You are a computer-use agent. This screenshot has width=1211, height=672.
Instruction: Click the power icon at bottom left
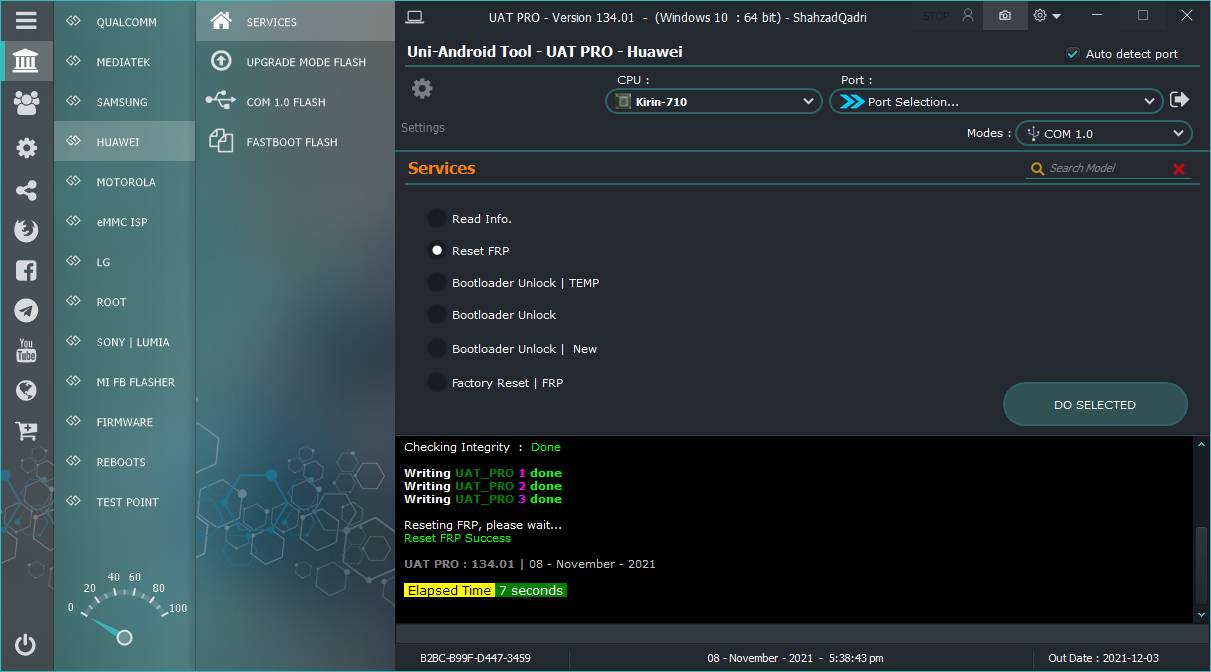coord(26,645)
